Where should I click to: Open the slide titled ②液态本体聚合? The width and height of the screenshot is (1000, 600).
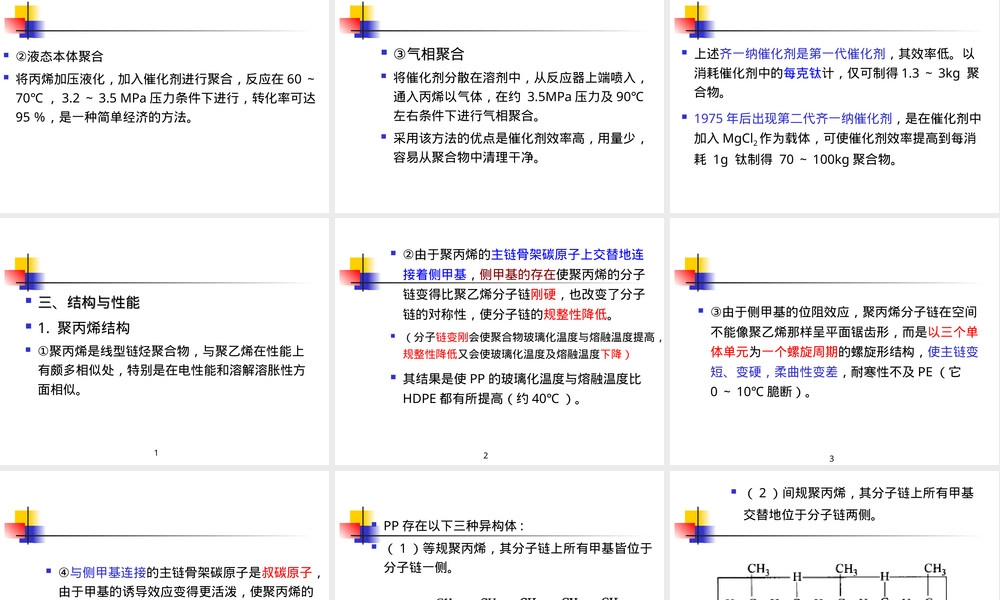tap(164, 106)
